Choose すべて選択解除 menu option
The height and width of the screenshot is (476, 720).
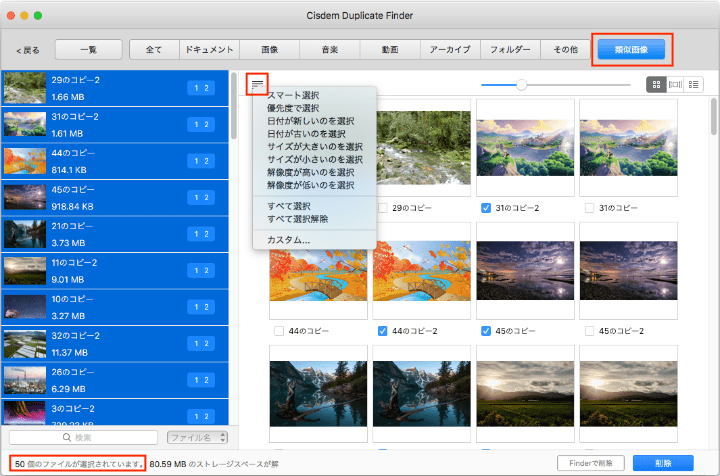tap(298, 219)
